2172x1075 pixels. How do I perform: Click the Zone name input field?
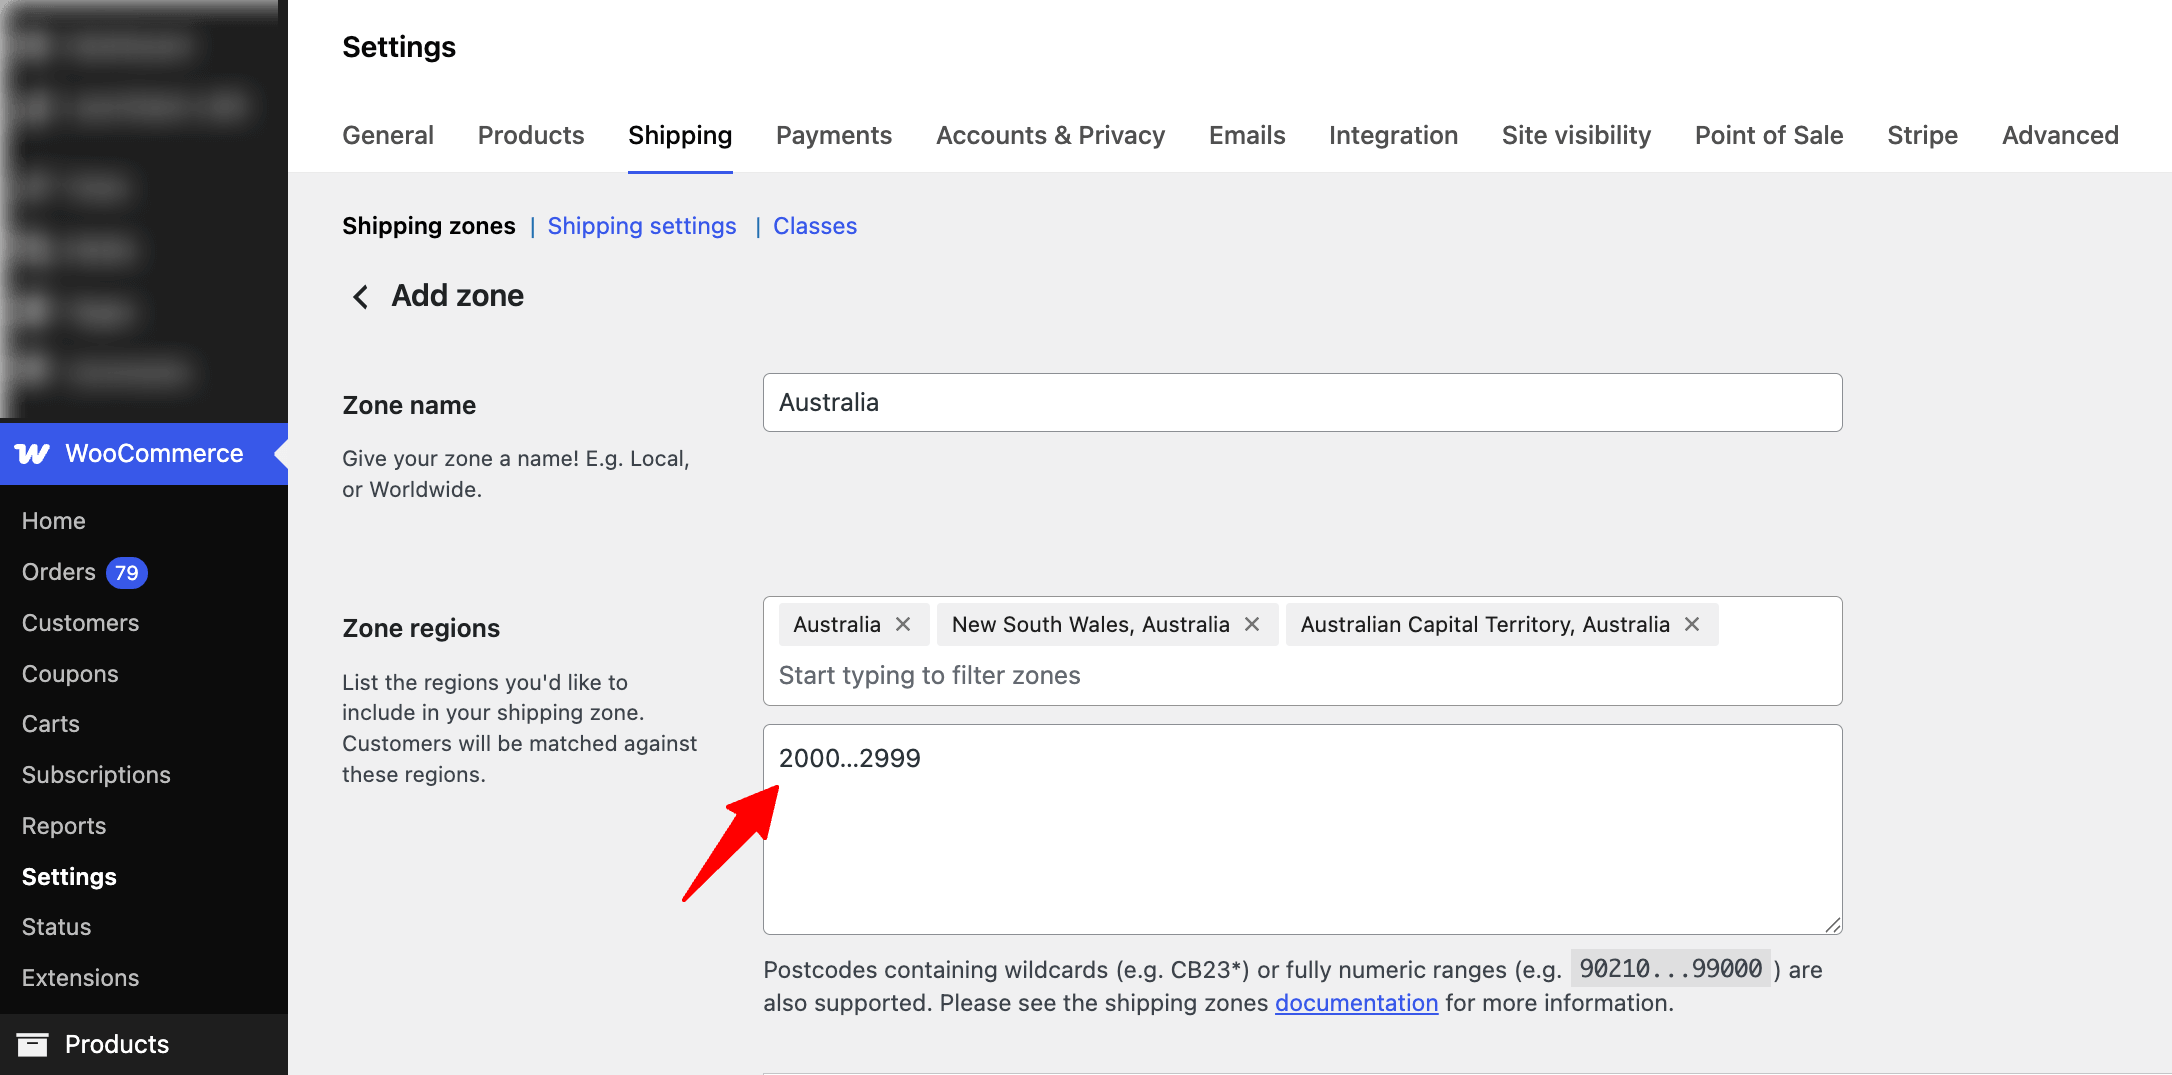coord(1300,402)
